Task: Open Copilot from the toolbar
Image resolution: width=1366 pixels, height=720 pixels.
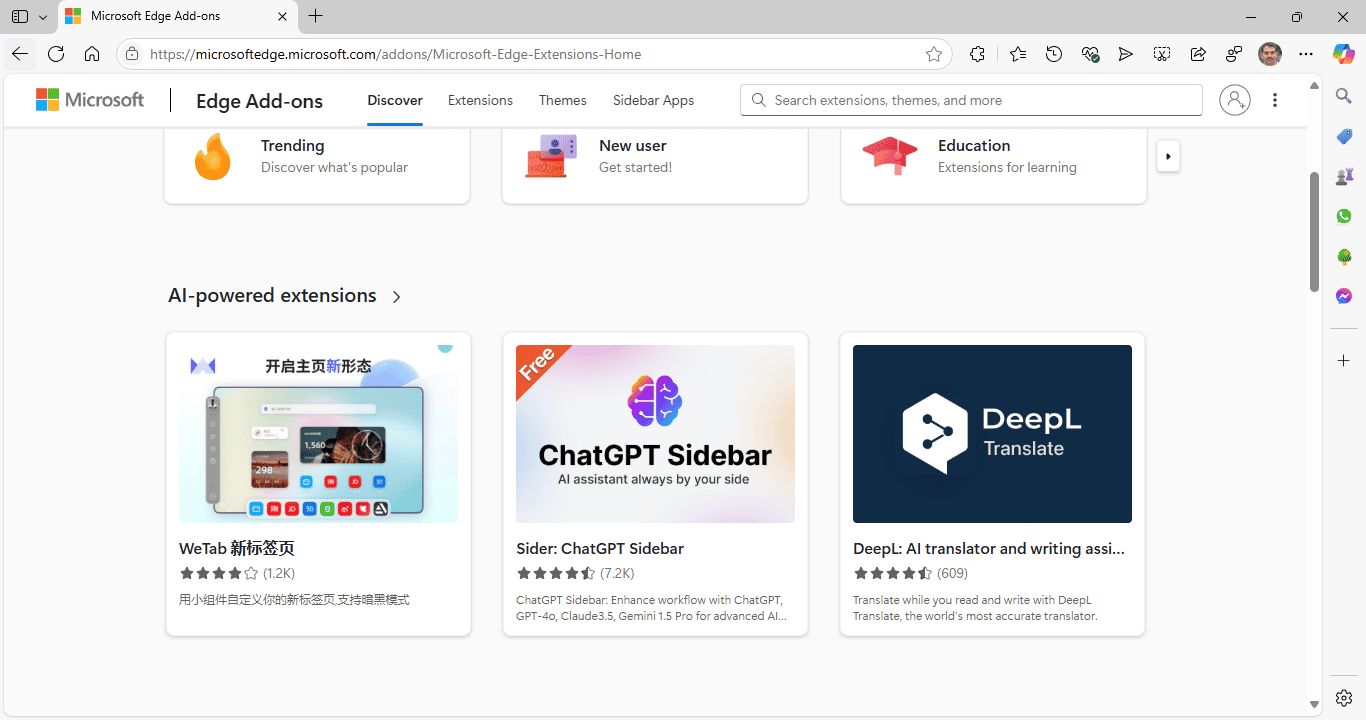Action: (x=1344, y=54)
